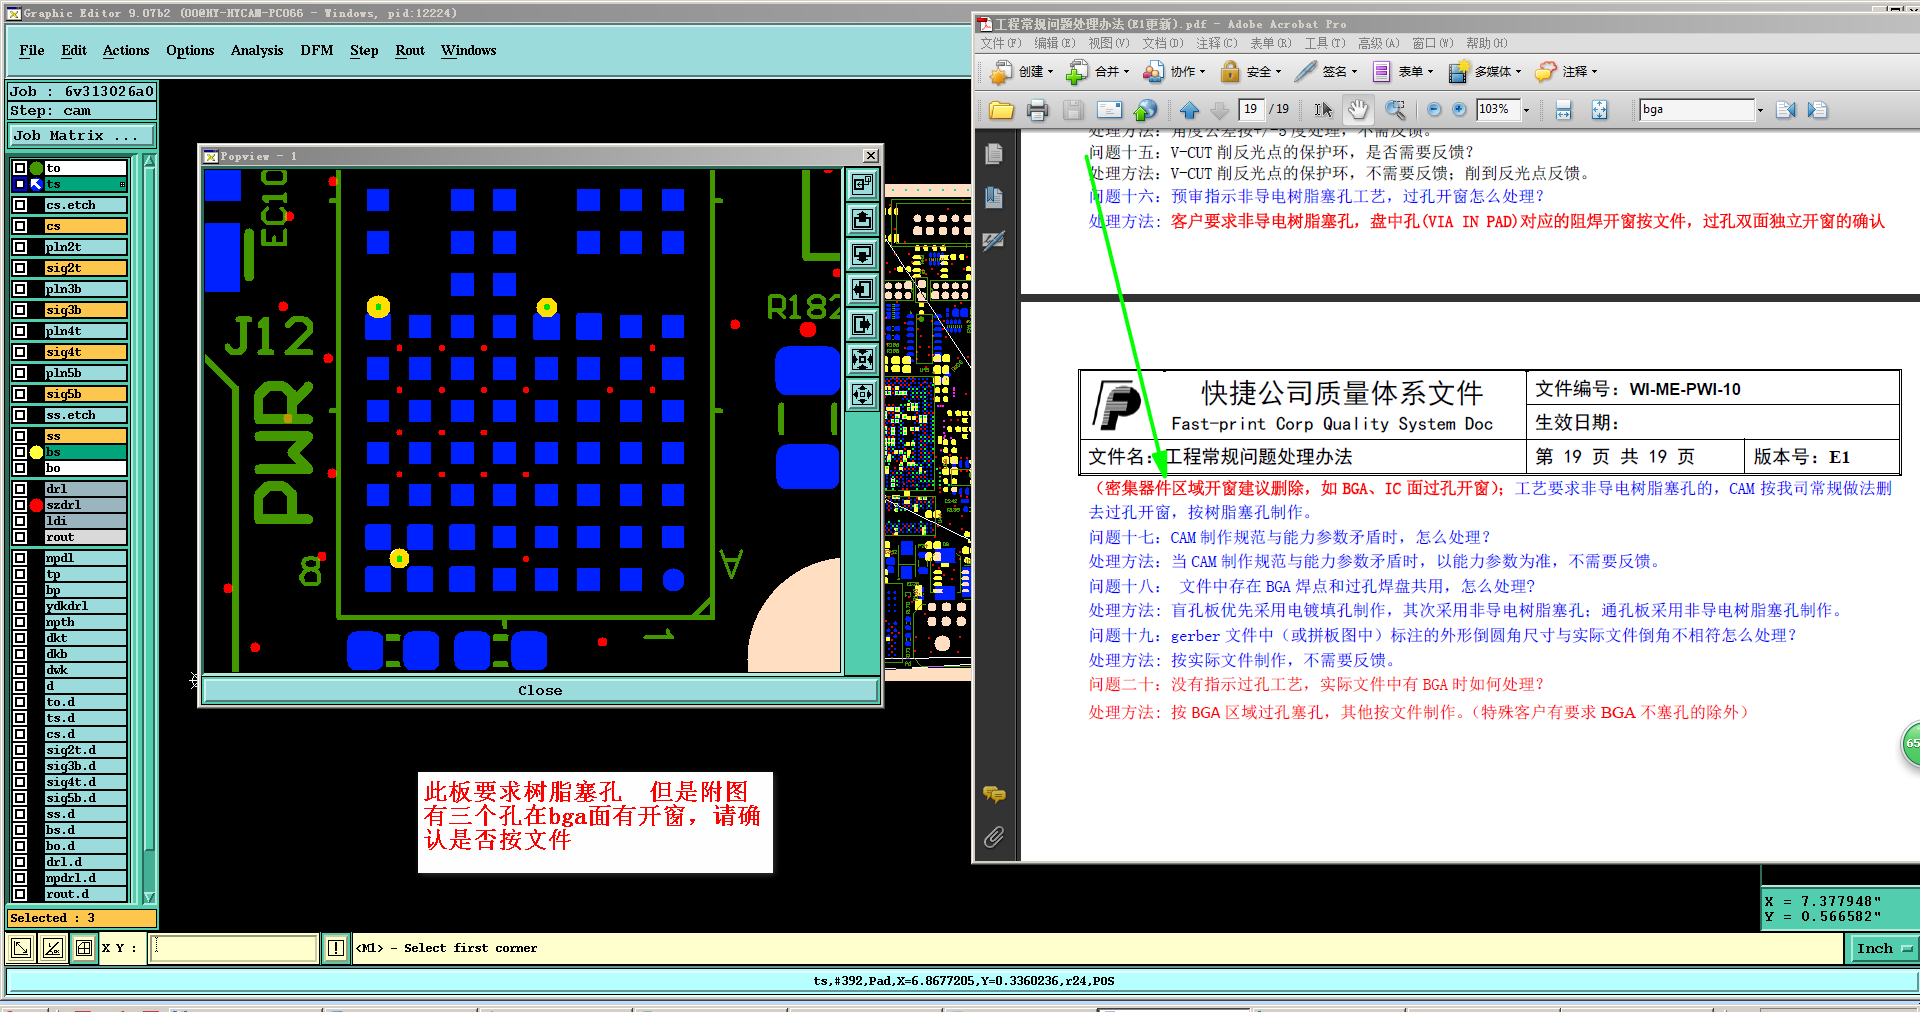The image size is (1920, 1012).
Task: Find previous search result in Acrobat
Action: [x=1786, y=110]
